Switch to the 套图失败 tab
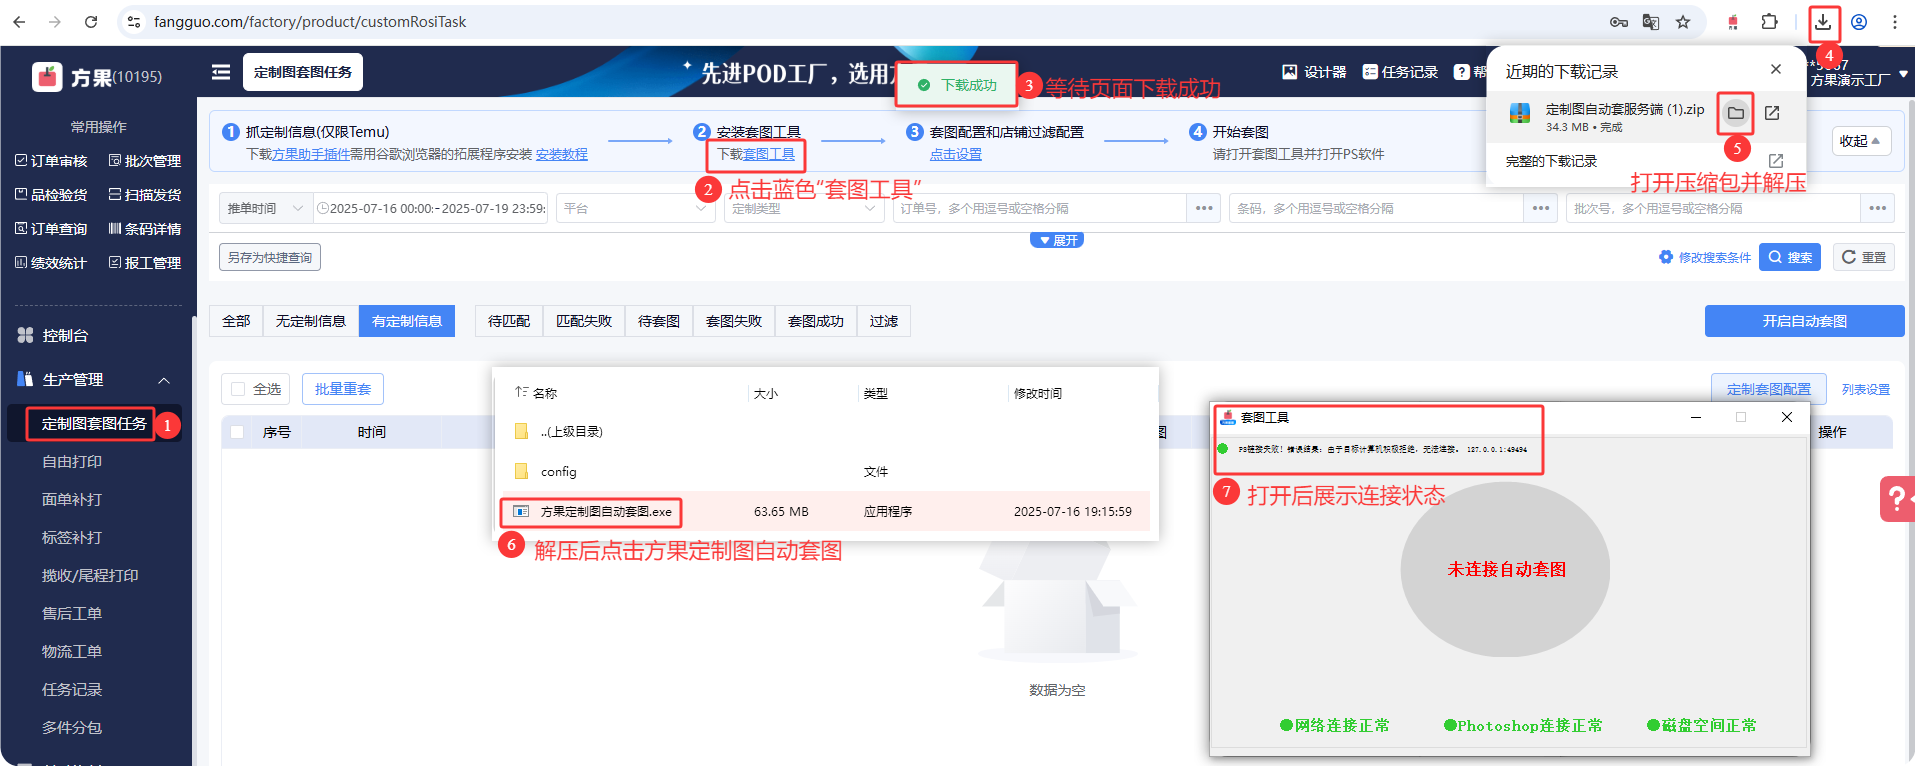The height and width of the screenshot is (766, 1915). pos(733,321)
